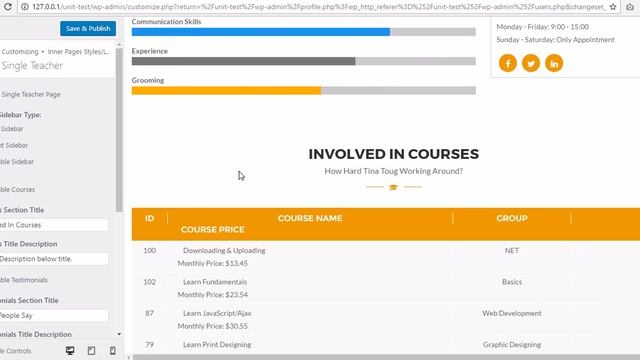Click course ID 102 cell
This screenshot has height=360, width=640.
[149, 282]
